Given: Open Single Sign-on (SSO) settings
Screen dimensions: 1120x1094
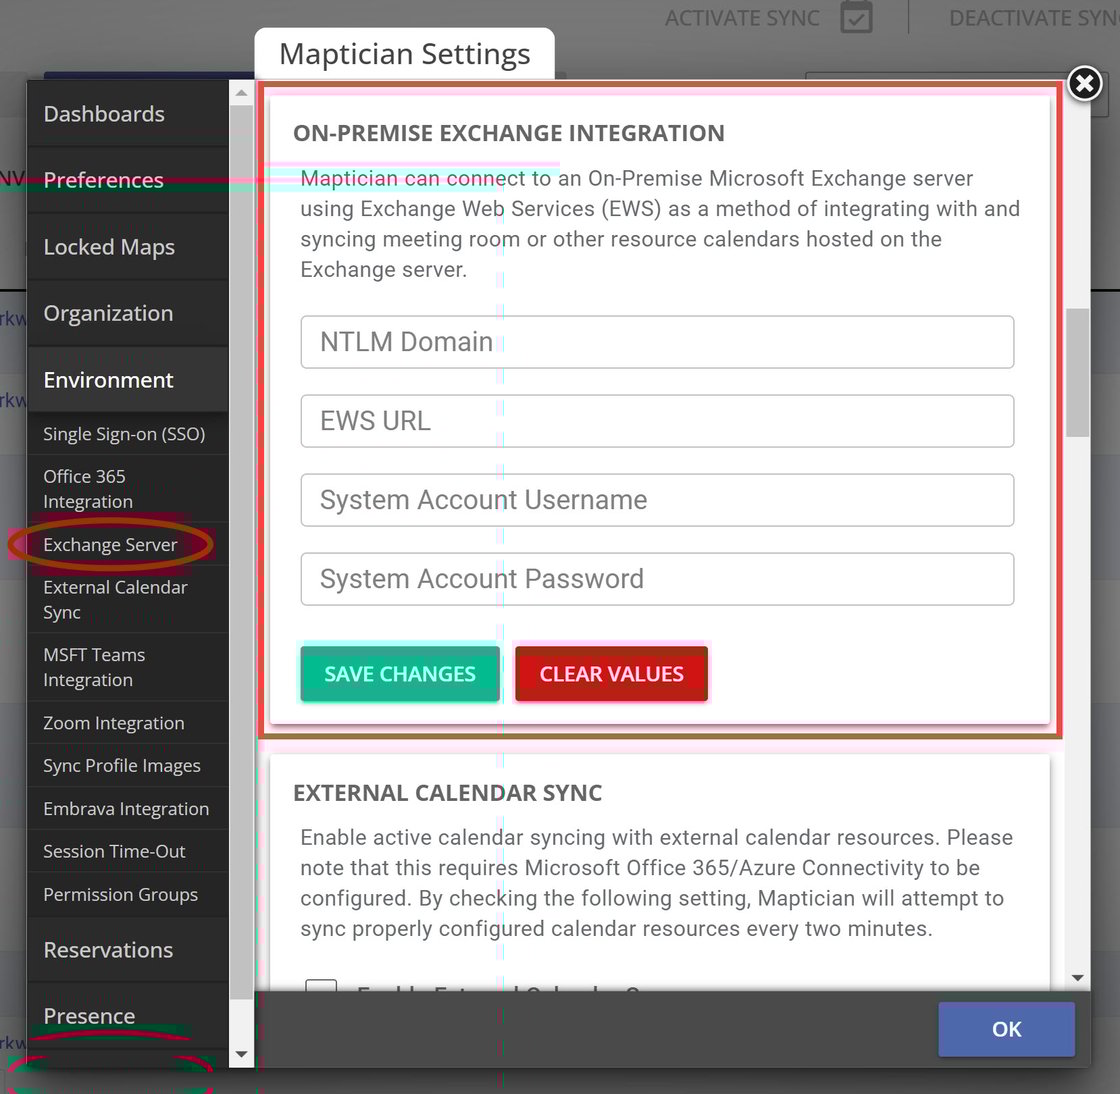Looking at the screenshot, I should 124,434.
